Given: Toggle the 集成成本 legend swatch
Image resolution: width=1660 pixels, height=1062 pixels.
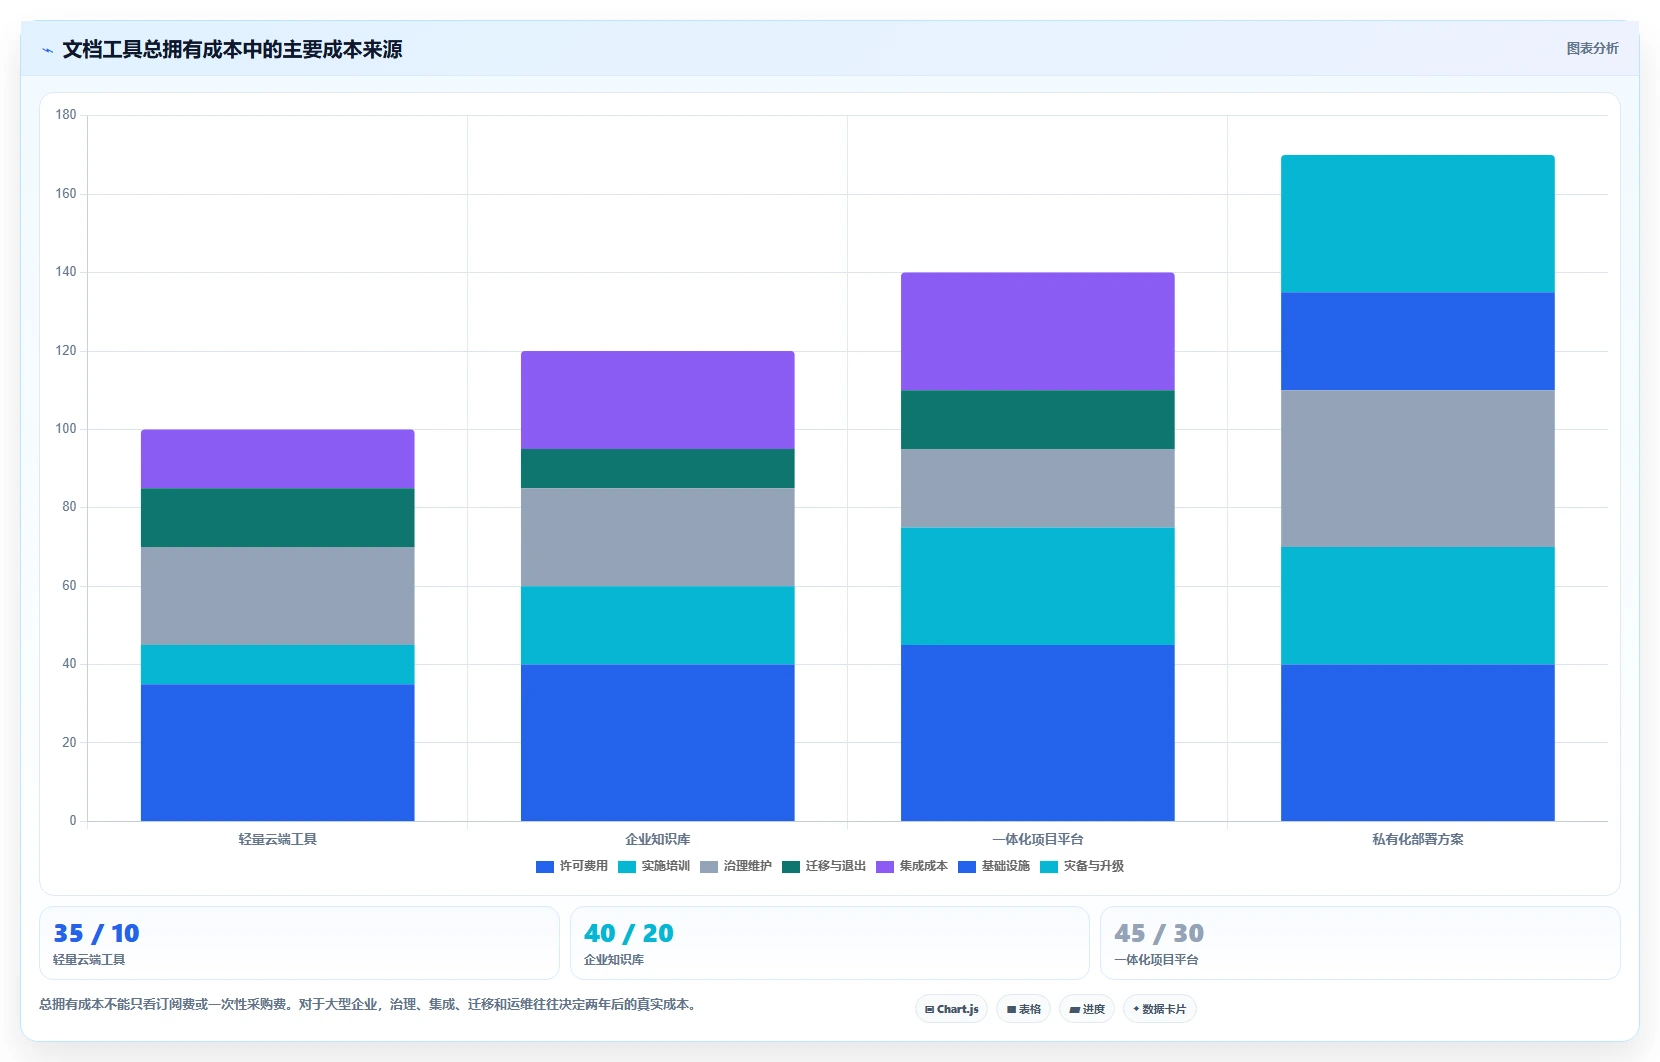Looking at the screenshot, I should coord(885,867).
